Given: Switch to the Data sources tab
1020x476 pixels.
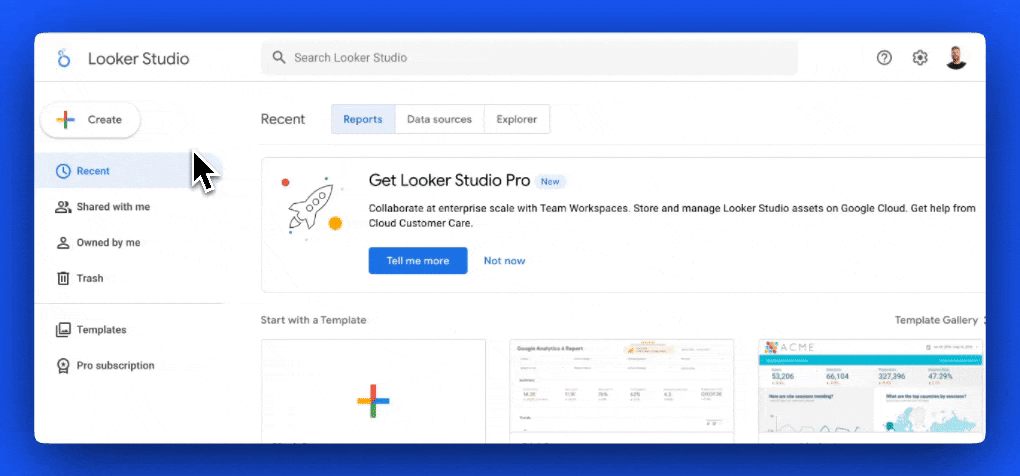Looking at the screenshot, I should click(439, 120).
